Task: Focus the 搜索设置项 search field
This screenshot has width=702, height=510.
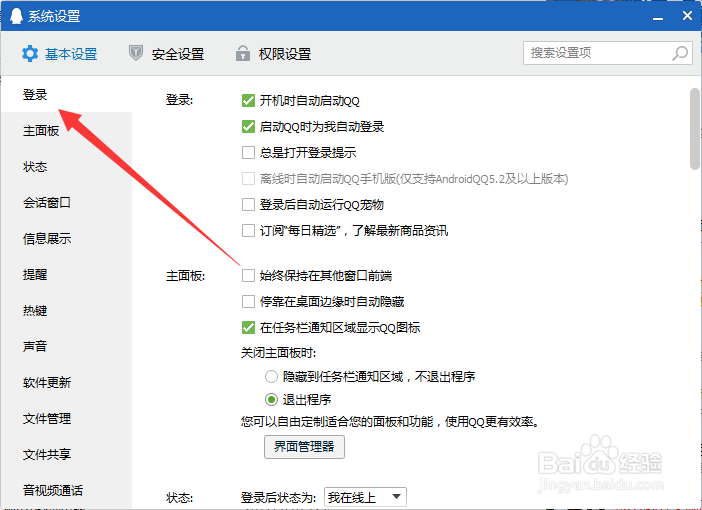Action: pos(608,53)
